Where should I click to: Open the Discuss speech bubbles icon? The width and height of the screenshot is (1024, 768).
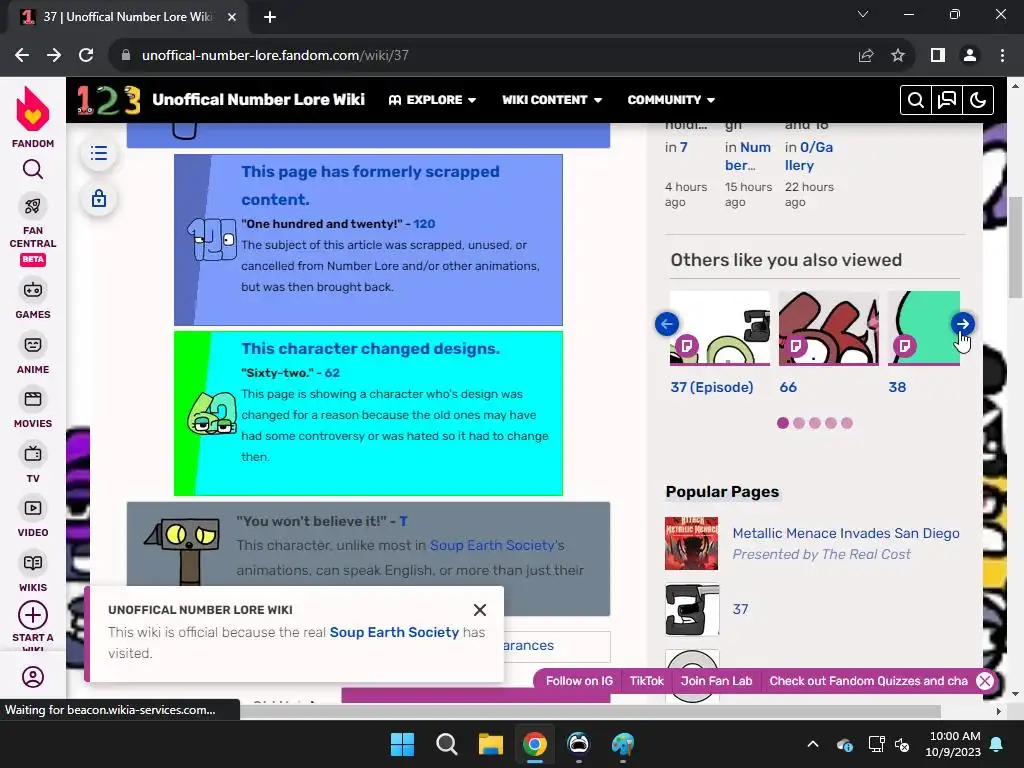point(947,100)
